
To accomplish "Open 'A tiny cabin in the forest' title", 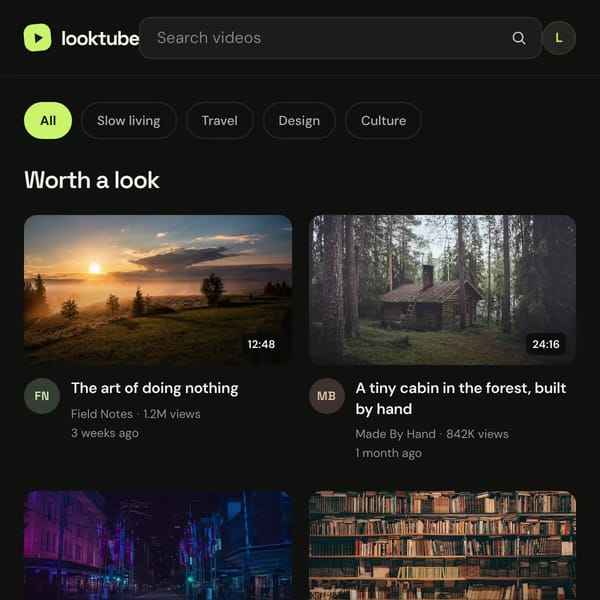I will 461,398.
